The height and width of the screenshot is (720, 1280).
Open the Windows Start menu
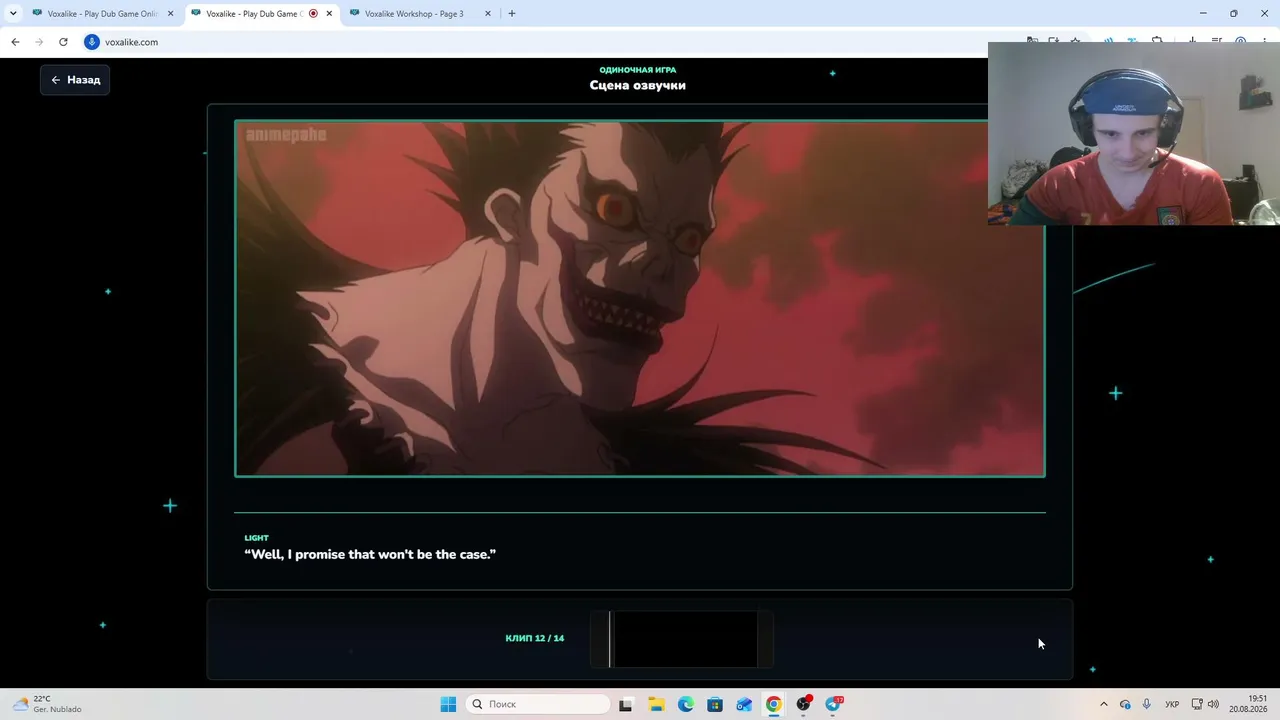pos(448,704)
